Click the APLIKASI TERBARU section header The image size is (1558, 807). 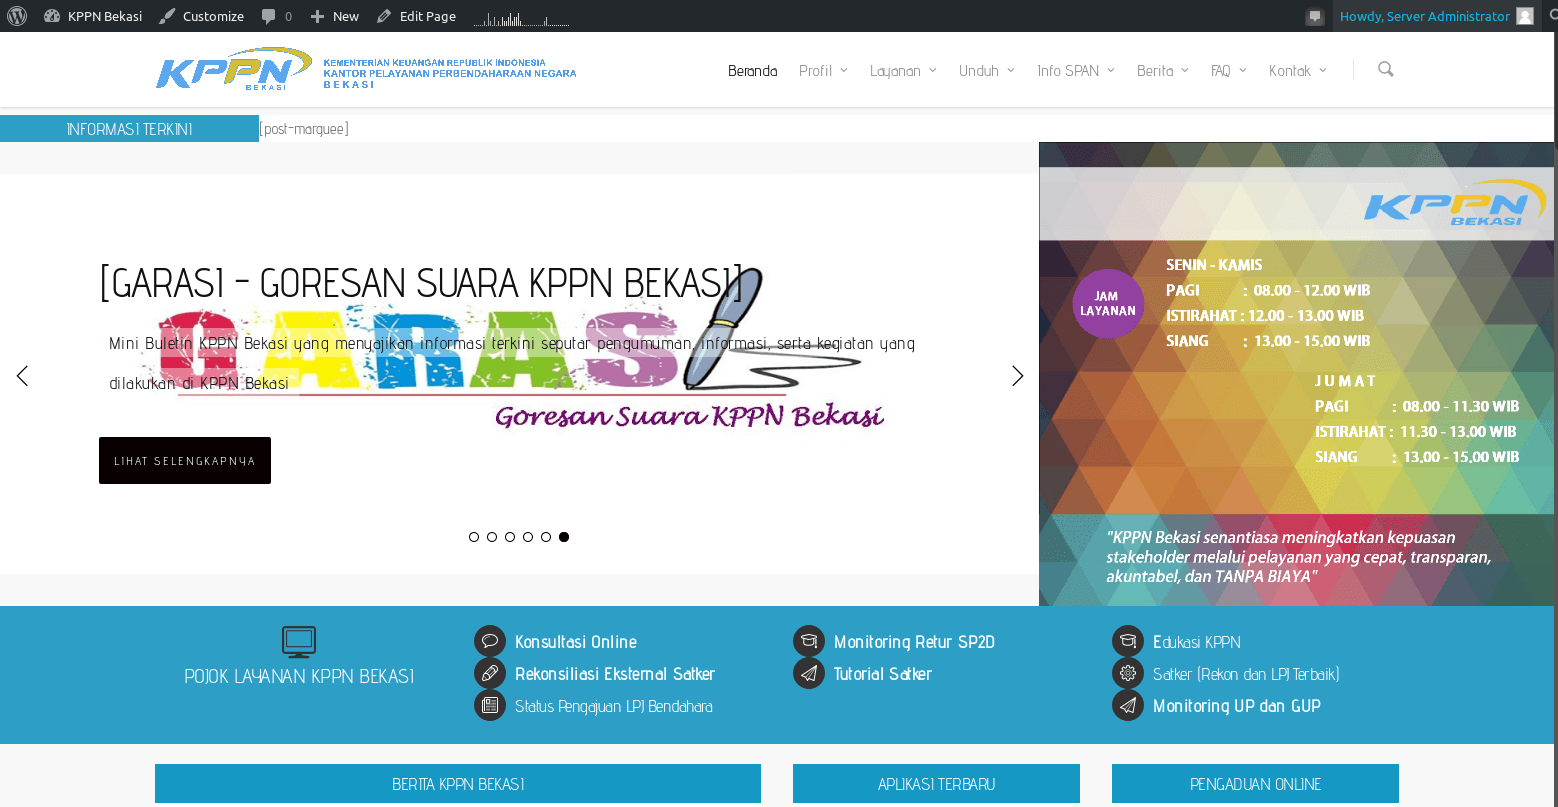[936, 784]
